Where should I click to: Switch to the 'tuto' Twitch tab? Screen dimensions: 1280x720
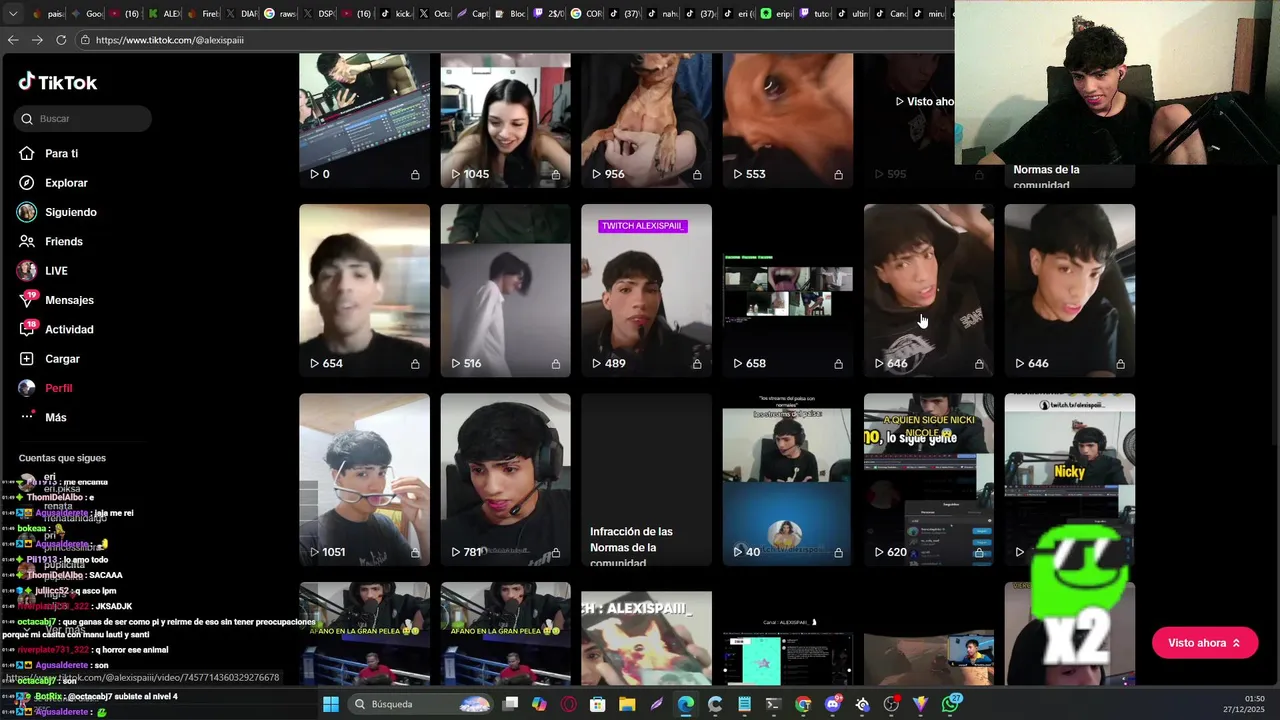pyautogui.click(x=816, y=14)
